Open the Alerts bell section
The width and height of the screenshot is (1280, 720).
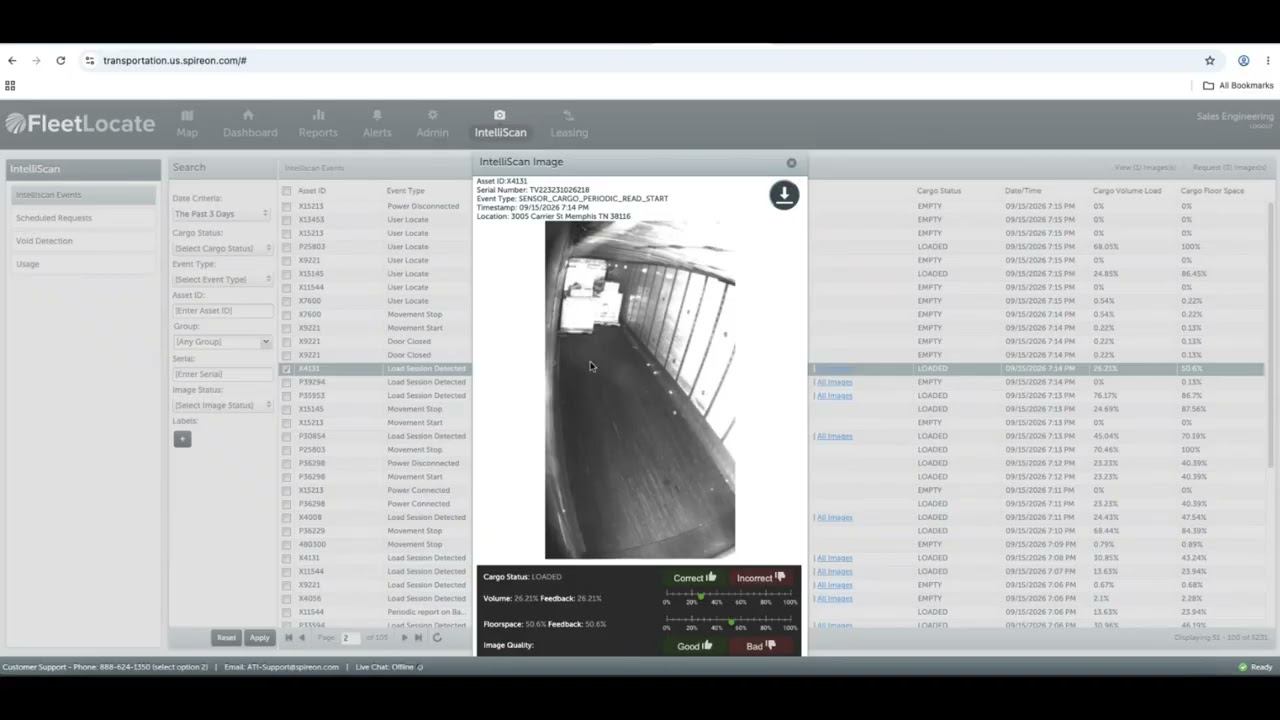pos(377,123)
